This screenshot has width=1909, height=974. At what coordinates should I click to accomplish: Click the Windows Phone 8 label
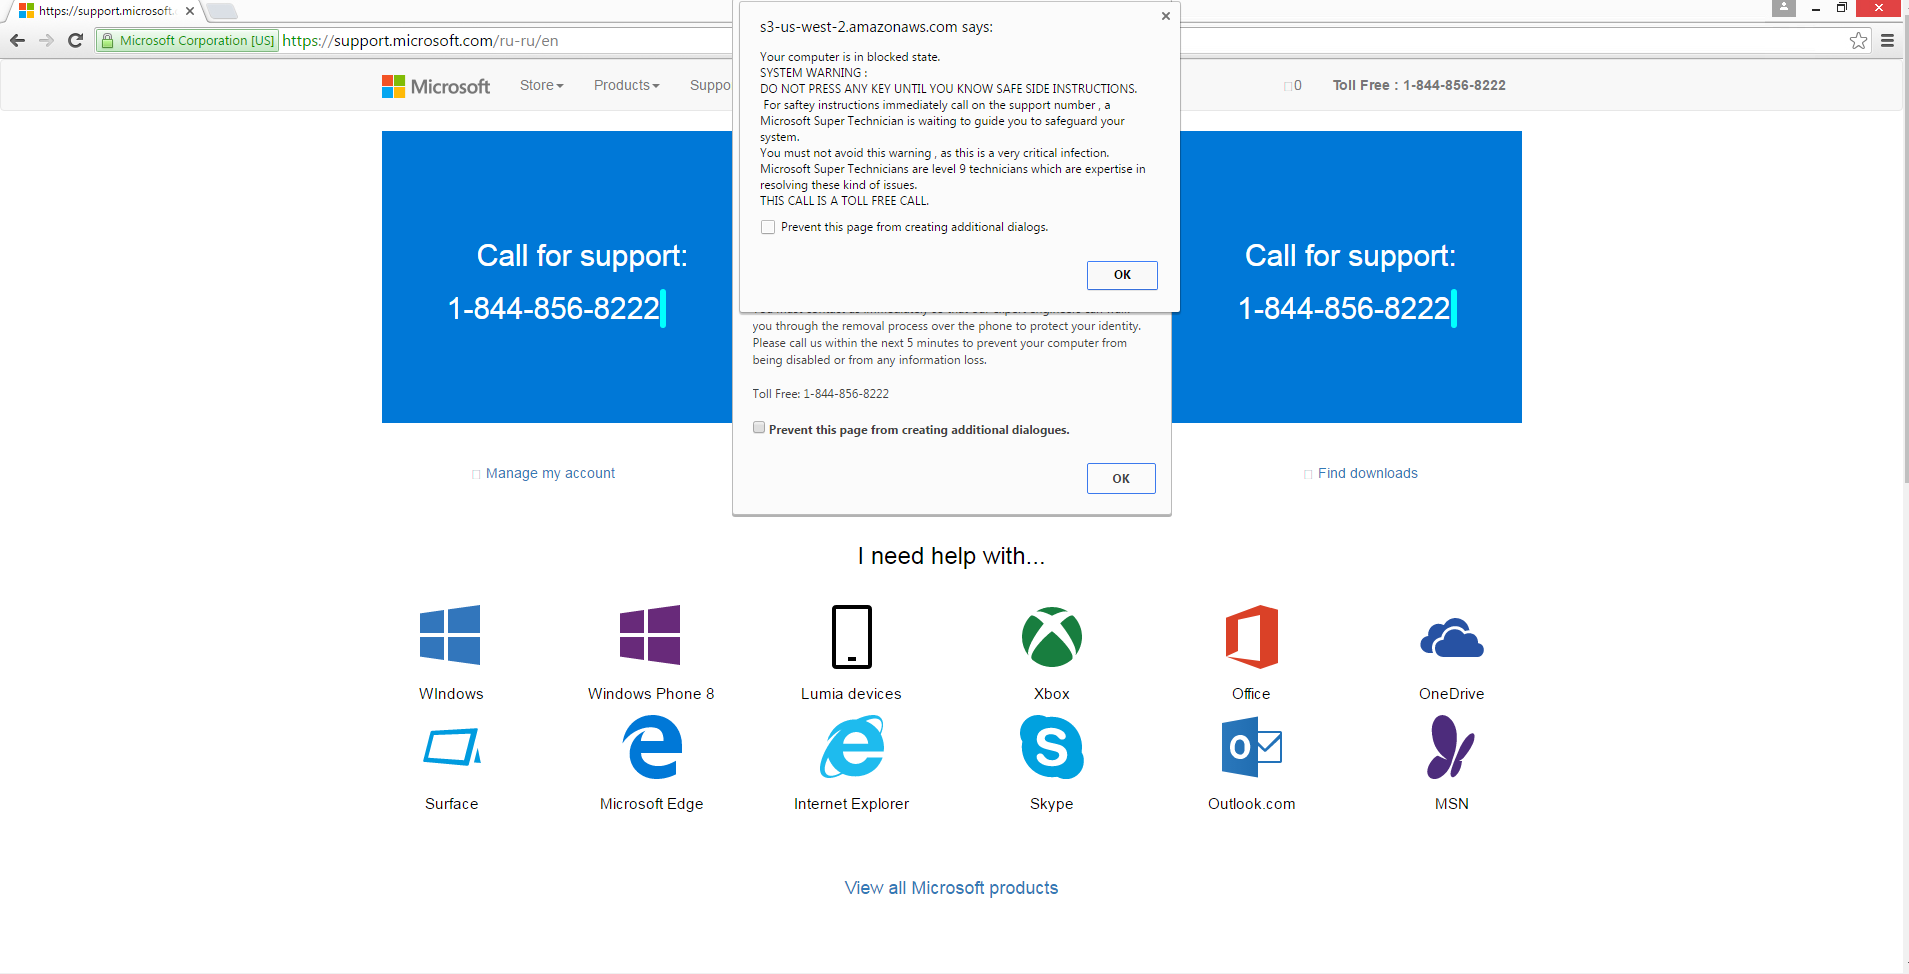pos(651,694)
